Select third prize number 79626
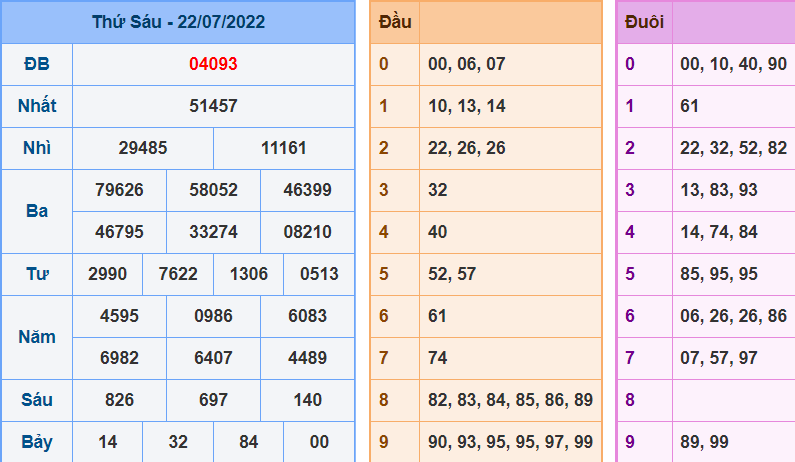This screenshot has width=795, height=462. [119, 190]
